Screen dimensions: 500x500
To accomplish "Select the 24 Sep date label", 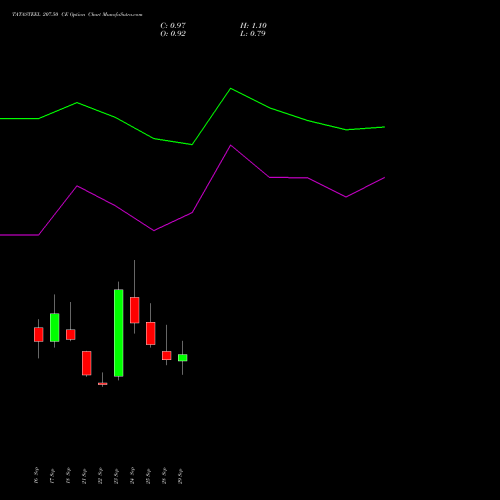I will 132,476.
